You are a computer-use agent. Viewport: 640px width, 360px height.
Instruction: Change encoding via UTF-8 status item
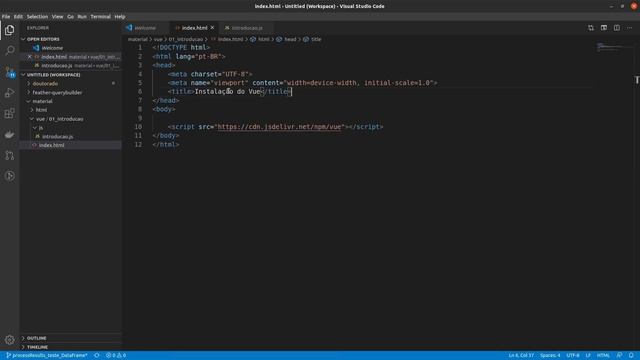(x=573, y=356)
